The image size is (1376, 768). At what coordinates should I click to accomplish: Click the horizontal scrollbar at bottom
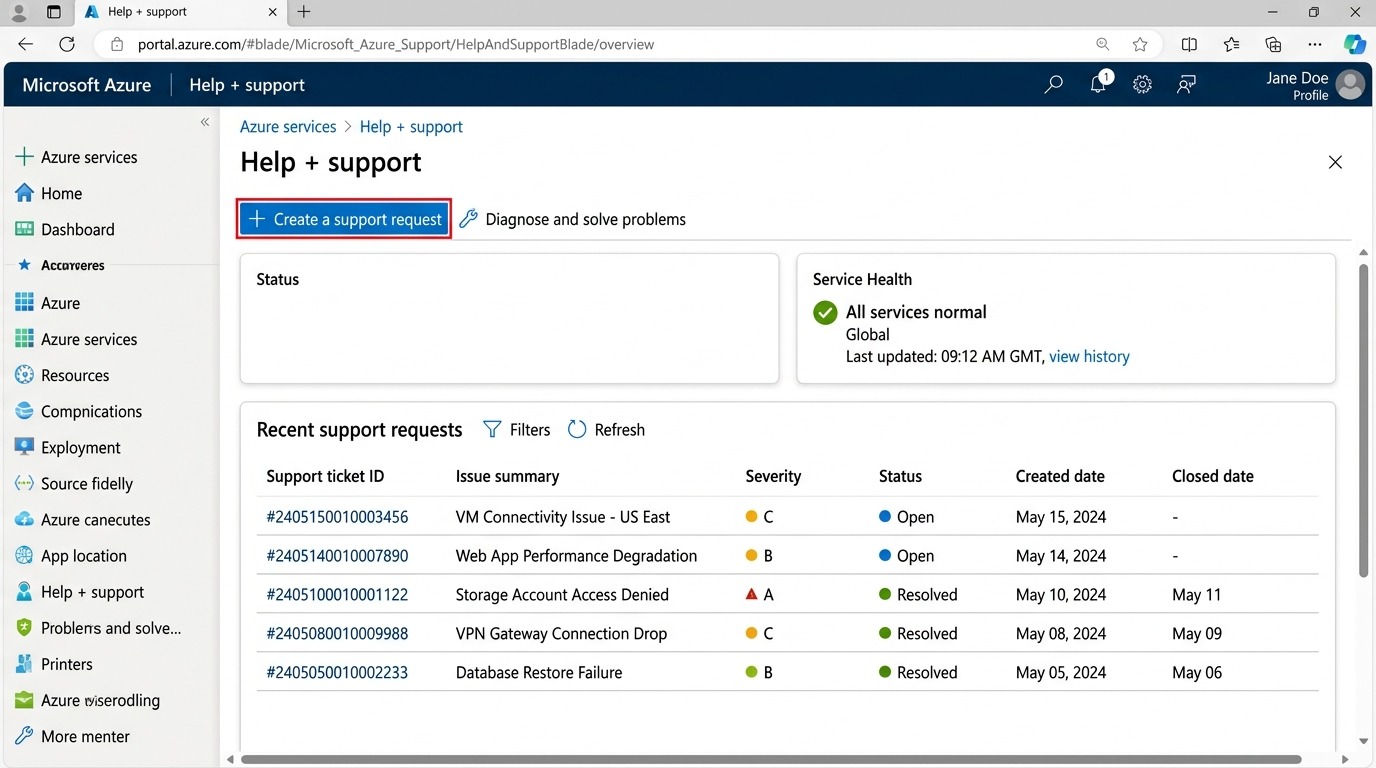point(771,759)
